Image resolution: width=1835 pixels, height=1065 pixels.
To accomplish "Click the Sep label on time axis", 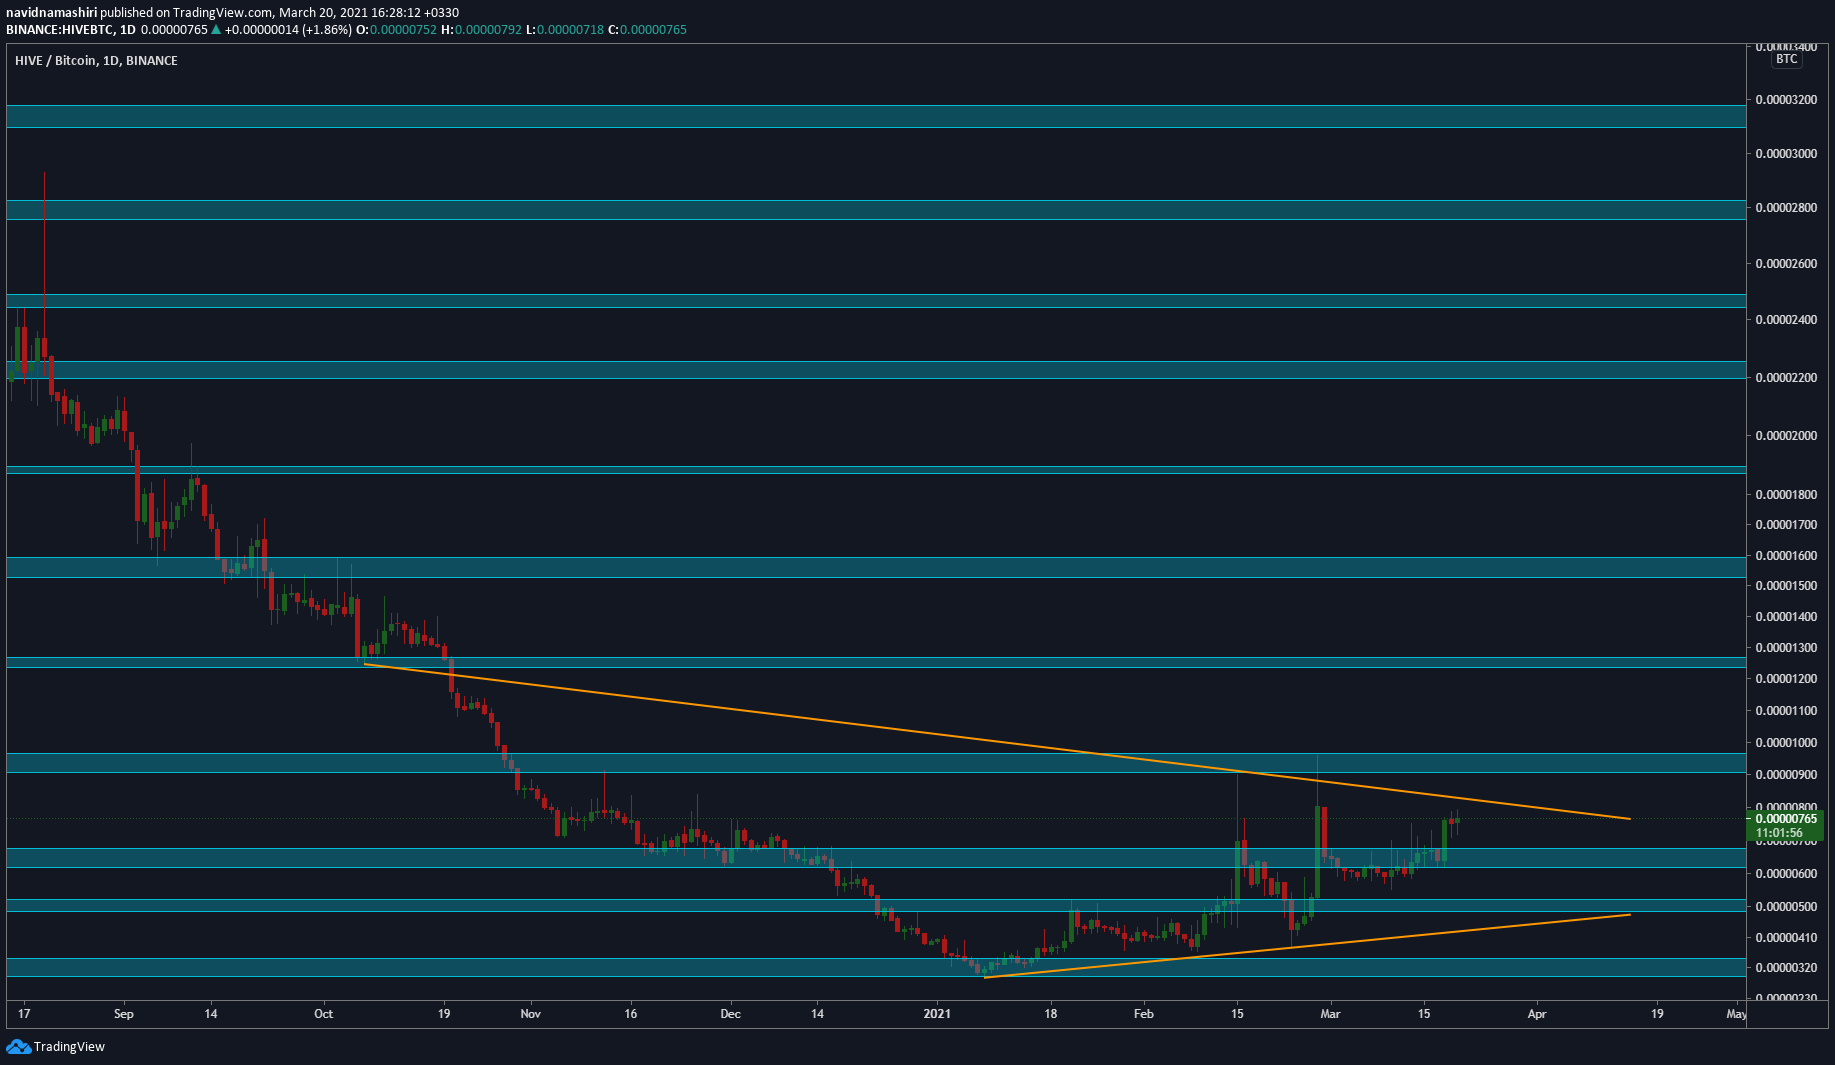I will point(124,1014).
